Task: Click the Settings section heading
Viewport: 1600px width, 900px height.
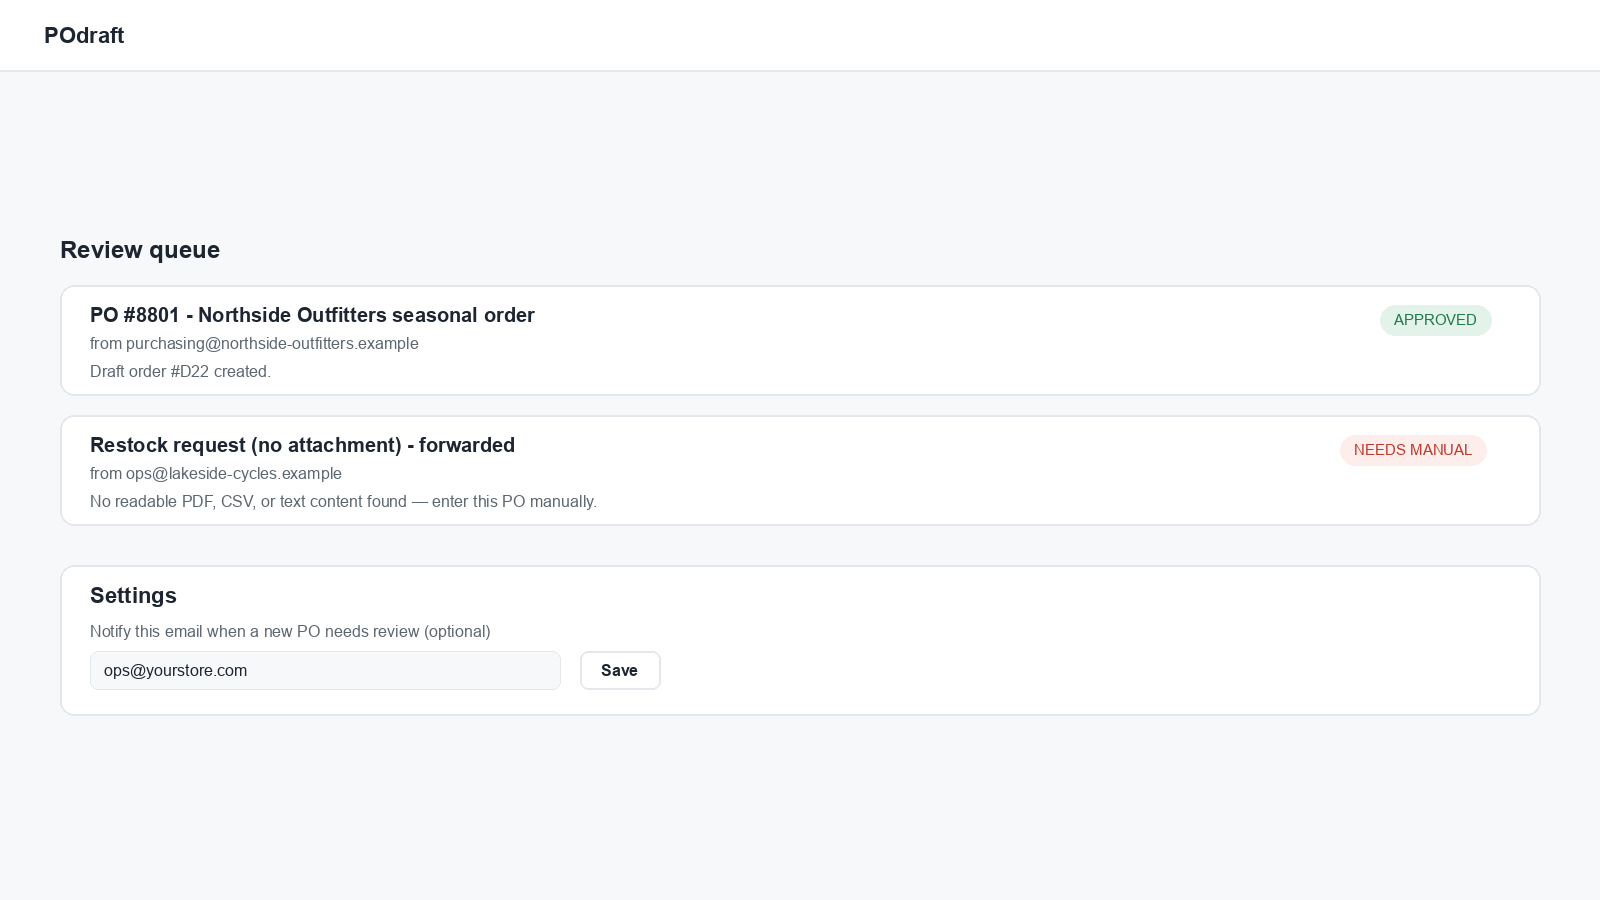Action: [x=133, y=595]
